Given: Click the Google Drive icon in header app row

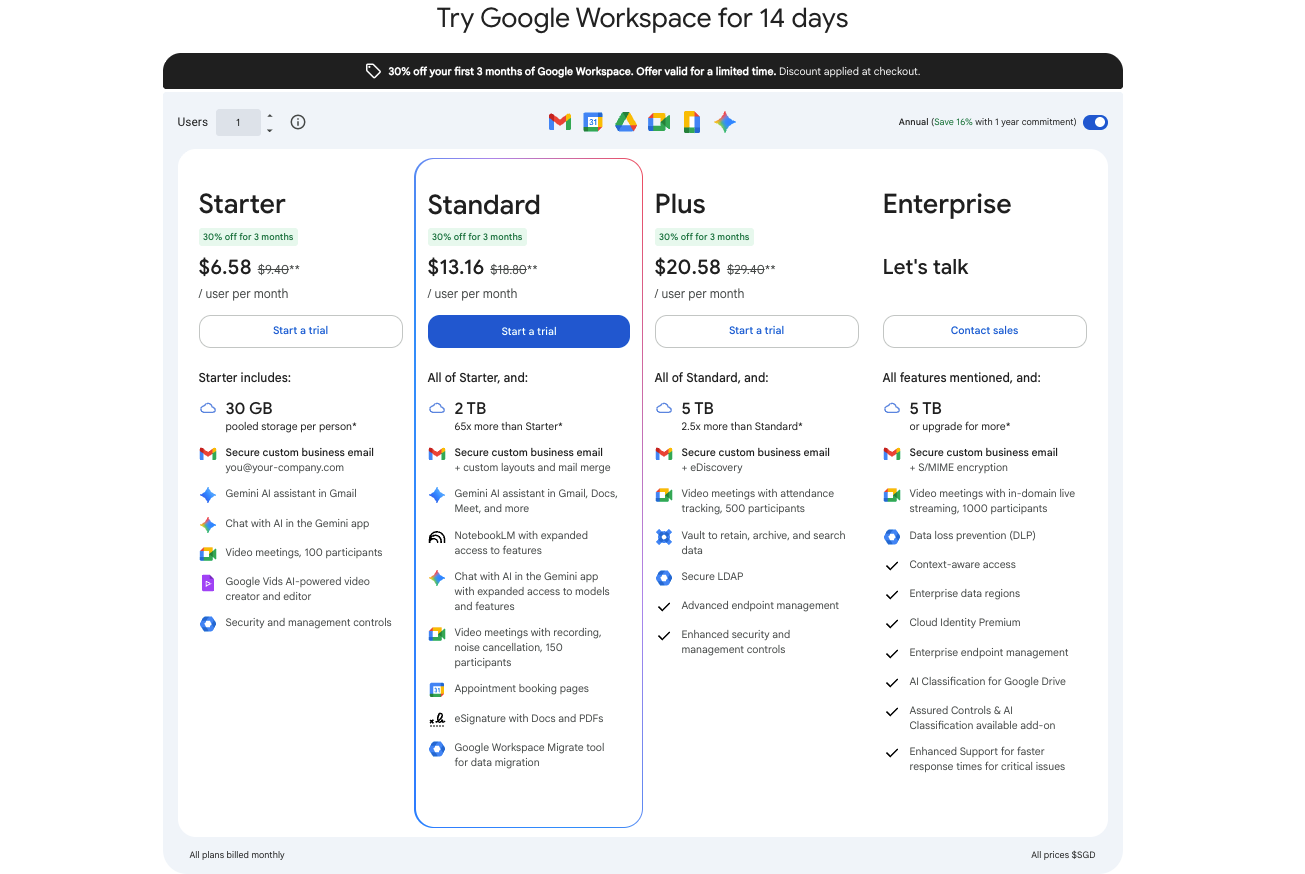Looking at the screenshot, I should (626, 122).
